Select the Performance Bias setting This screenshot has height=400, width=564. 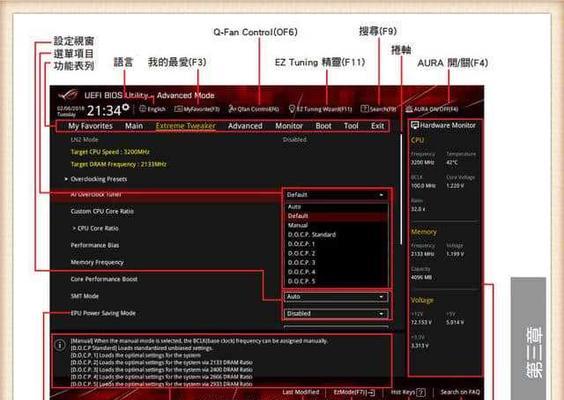point(95,245)
